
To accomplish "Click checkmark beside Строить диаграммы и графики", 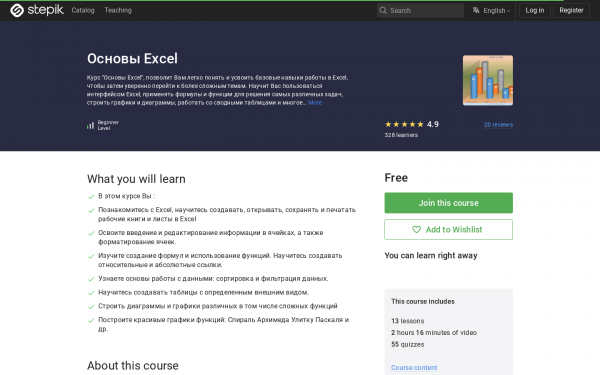I will click(91, 307).
